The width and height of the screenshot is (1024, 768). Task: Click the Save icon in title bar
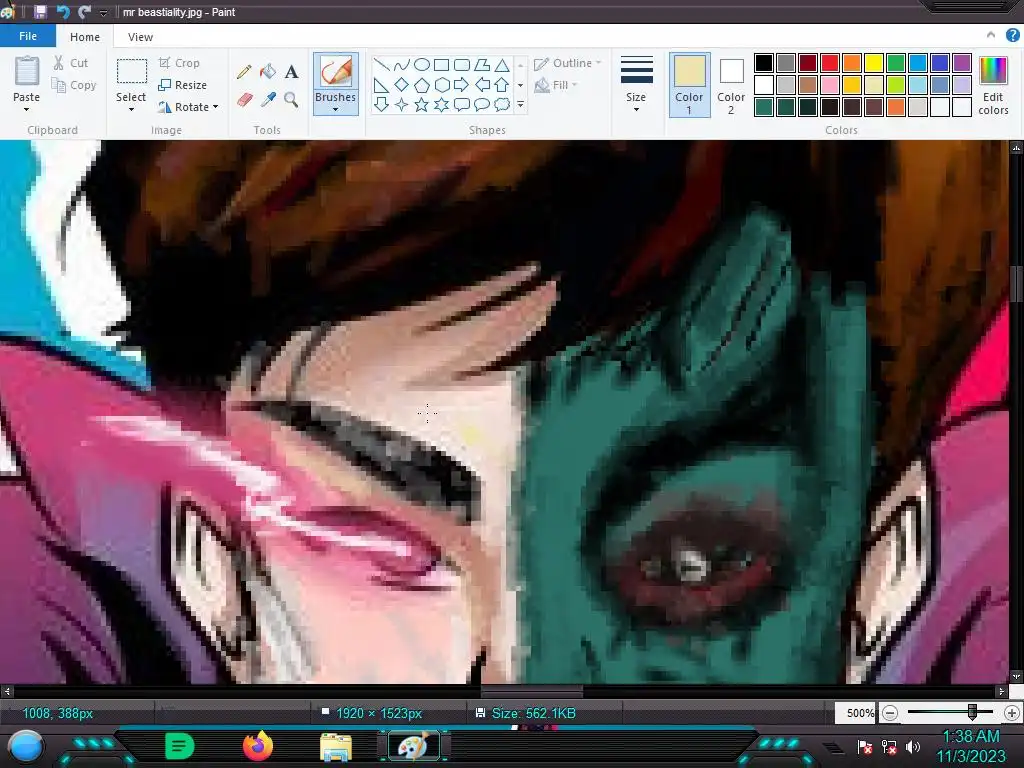40,12
